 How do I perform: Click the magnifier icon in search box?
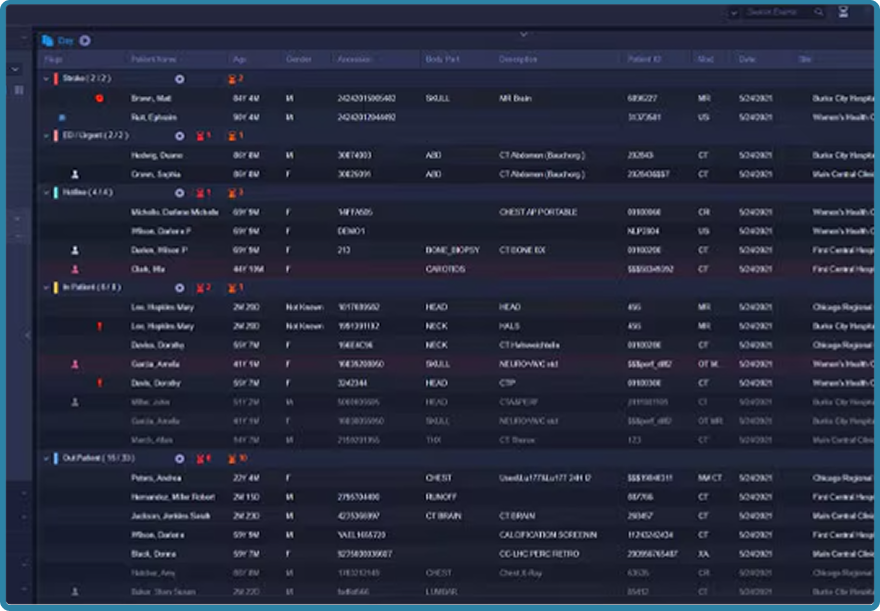819,12
